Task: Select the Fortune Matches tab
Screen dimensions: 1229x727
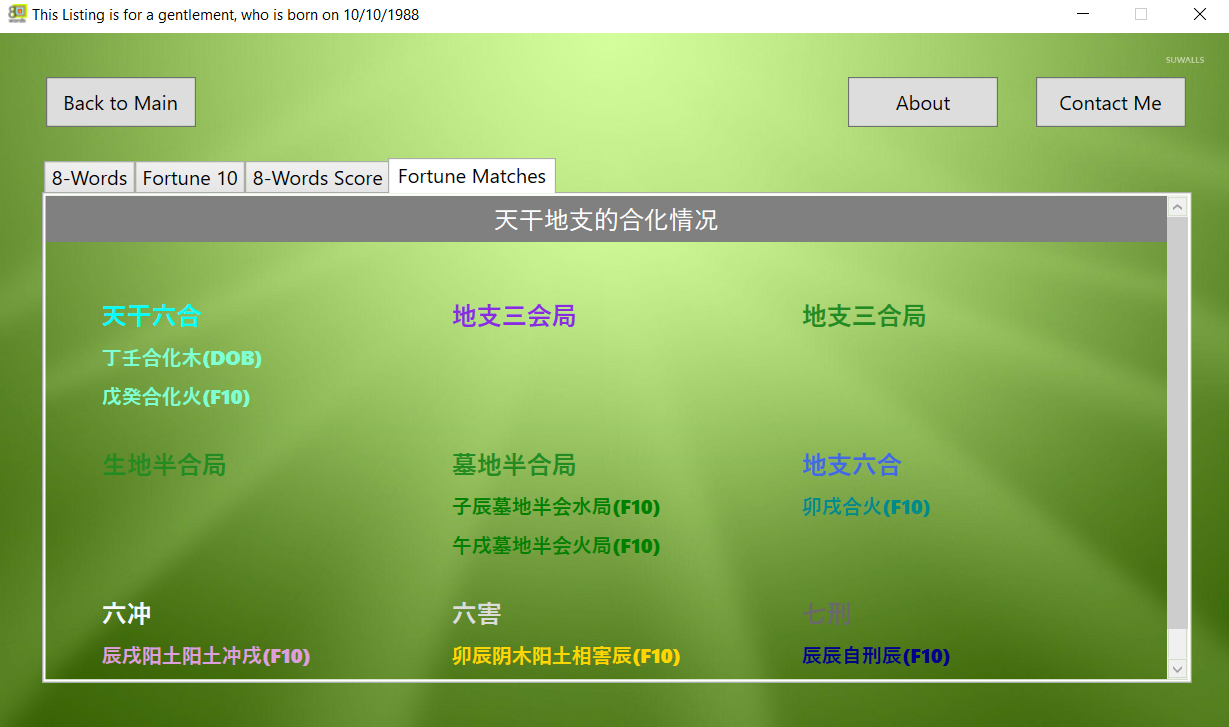Action: click(x=472, y=176)
